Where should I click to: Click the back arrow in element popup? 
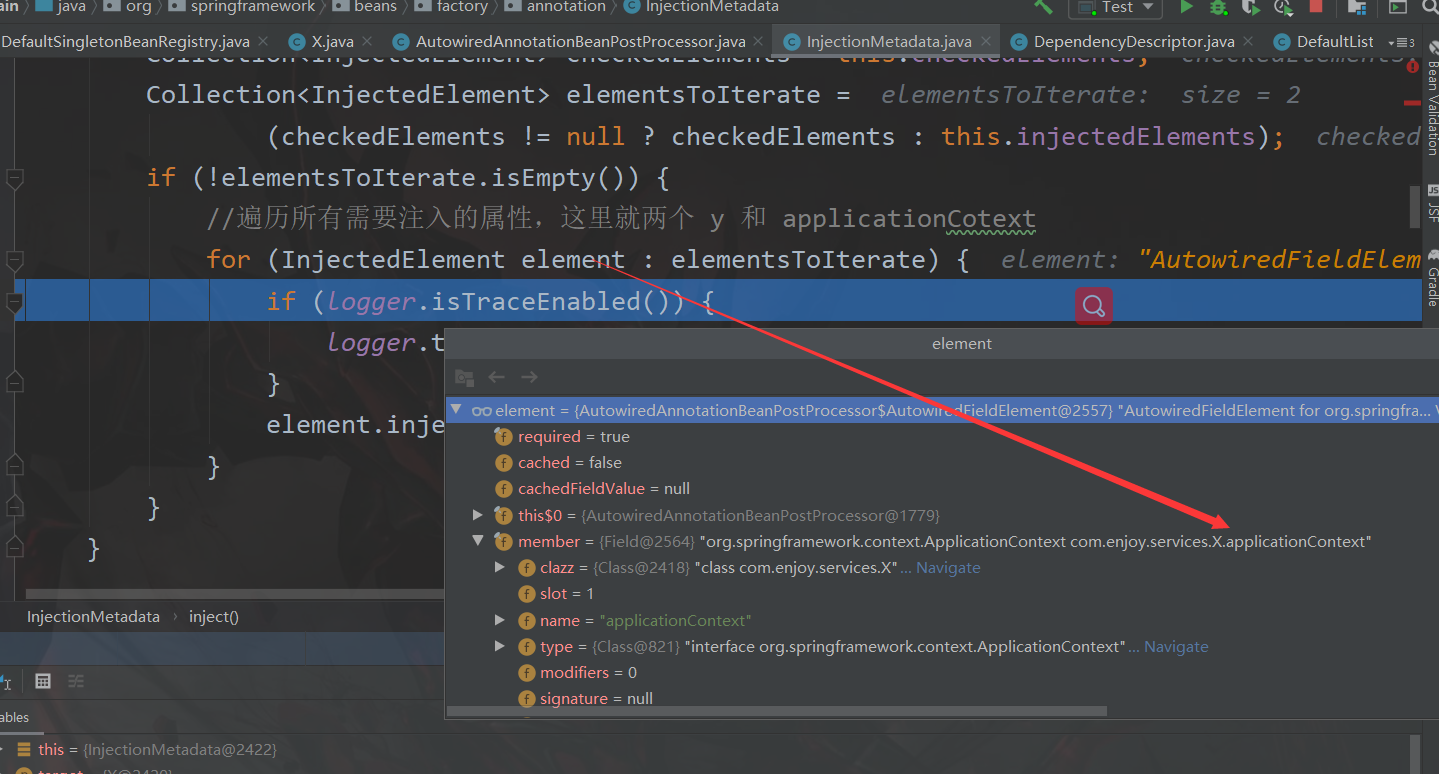496,377
